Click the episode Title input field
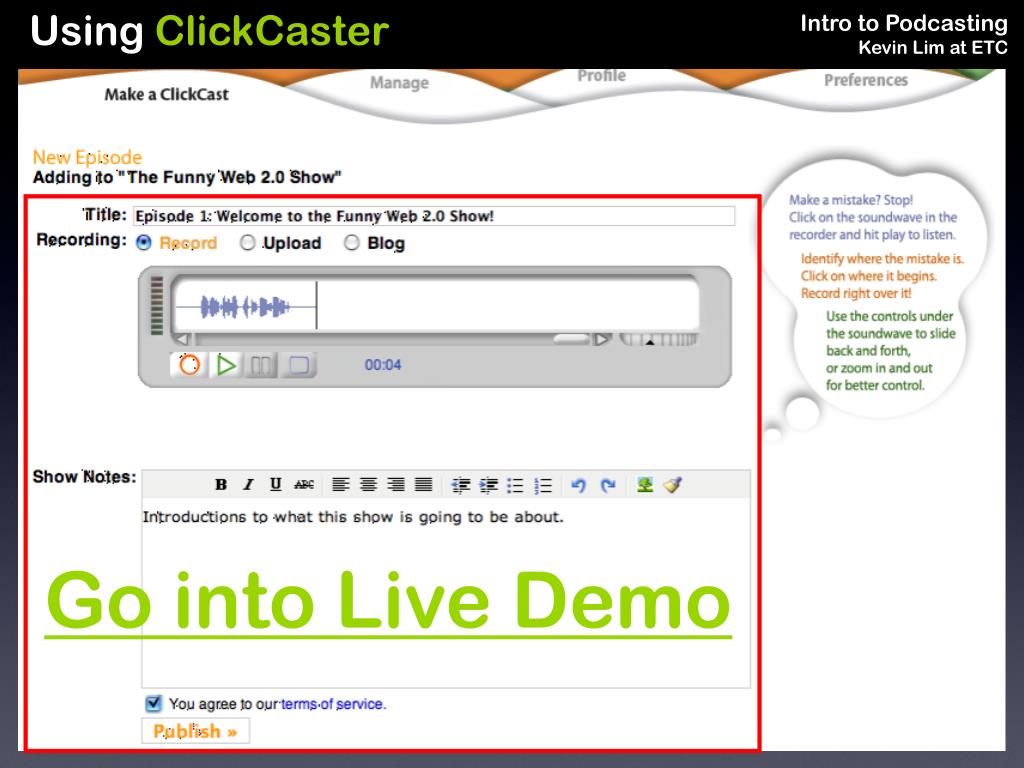Screen dimensions: 1024x768 [434, 216]
